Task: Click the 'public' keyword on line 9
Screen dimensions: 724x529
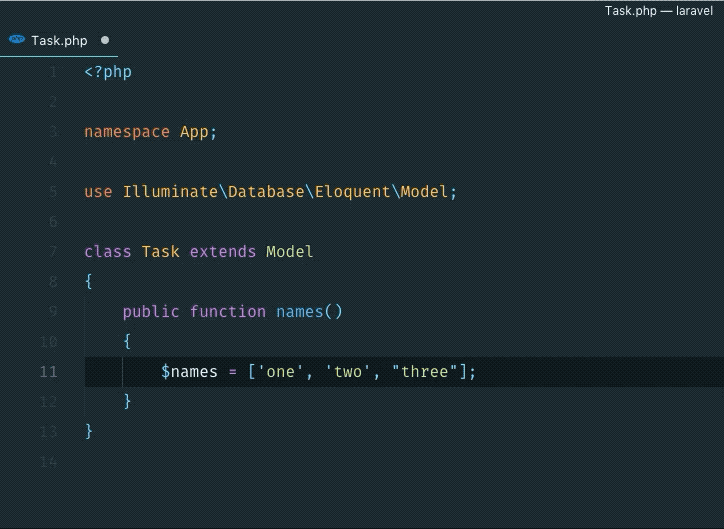Action: point(151,312)
